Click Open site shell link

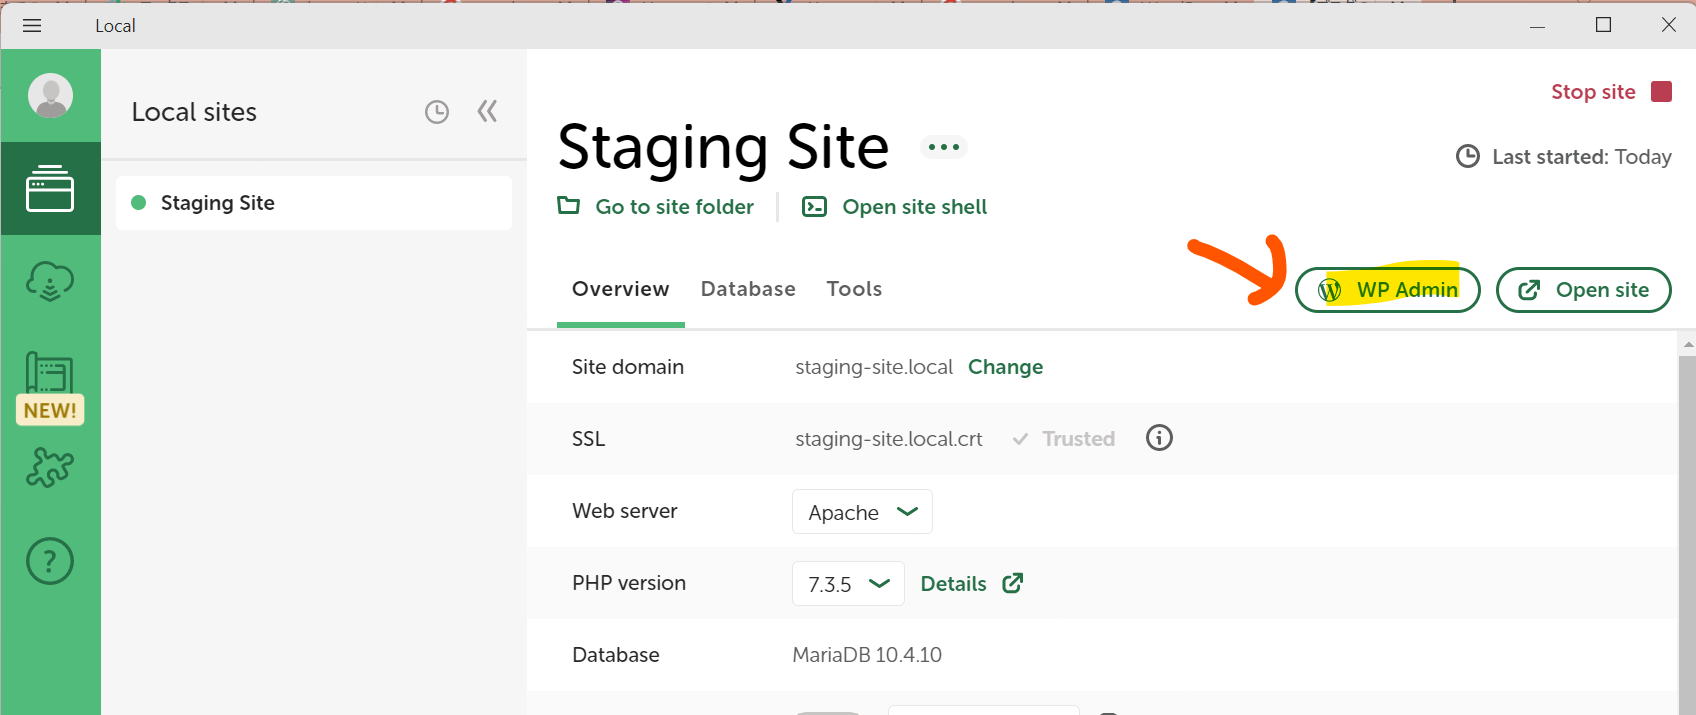click(x=895, y=207)
